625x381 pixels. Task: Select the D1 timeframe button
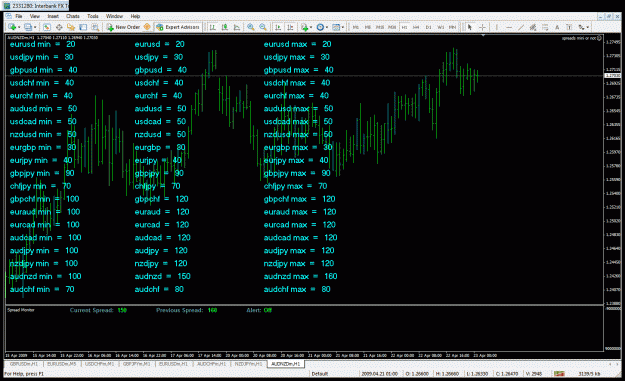[428, 27]
